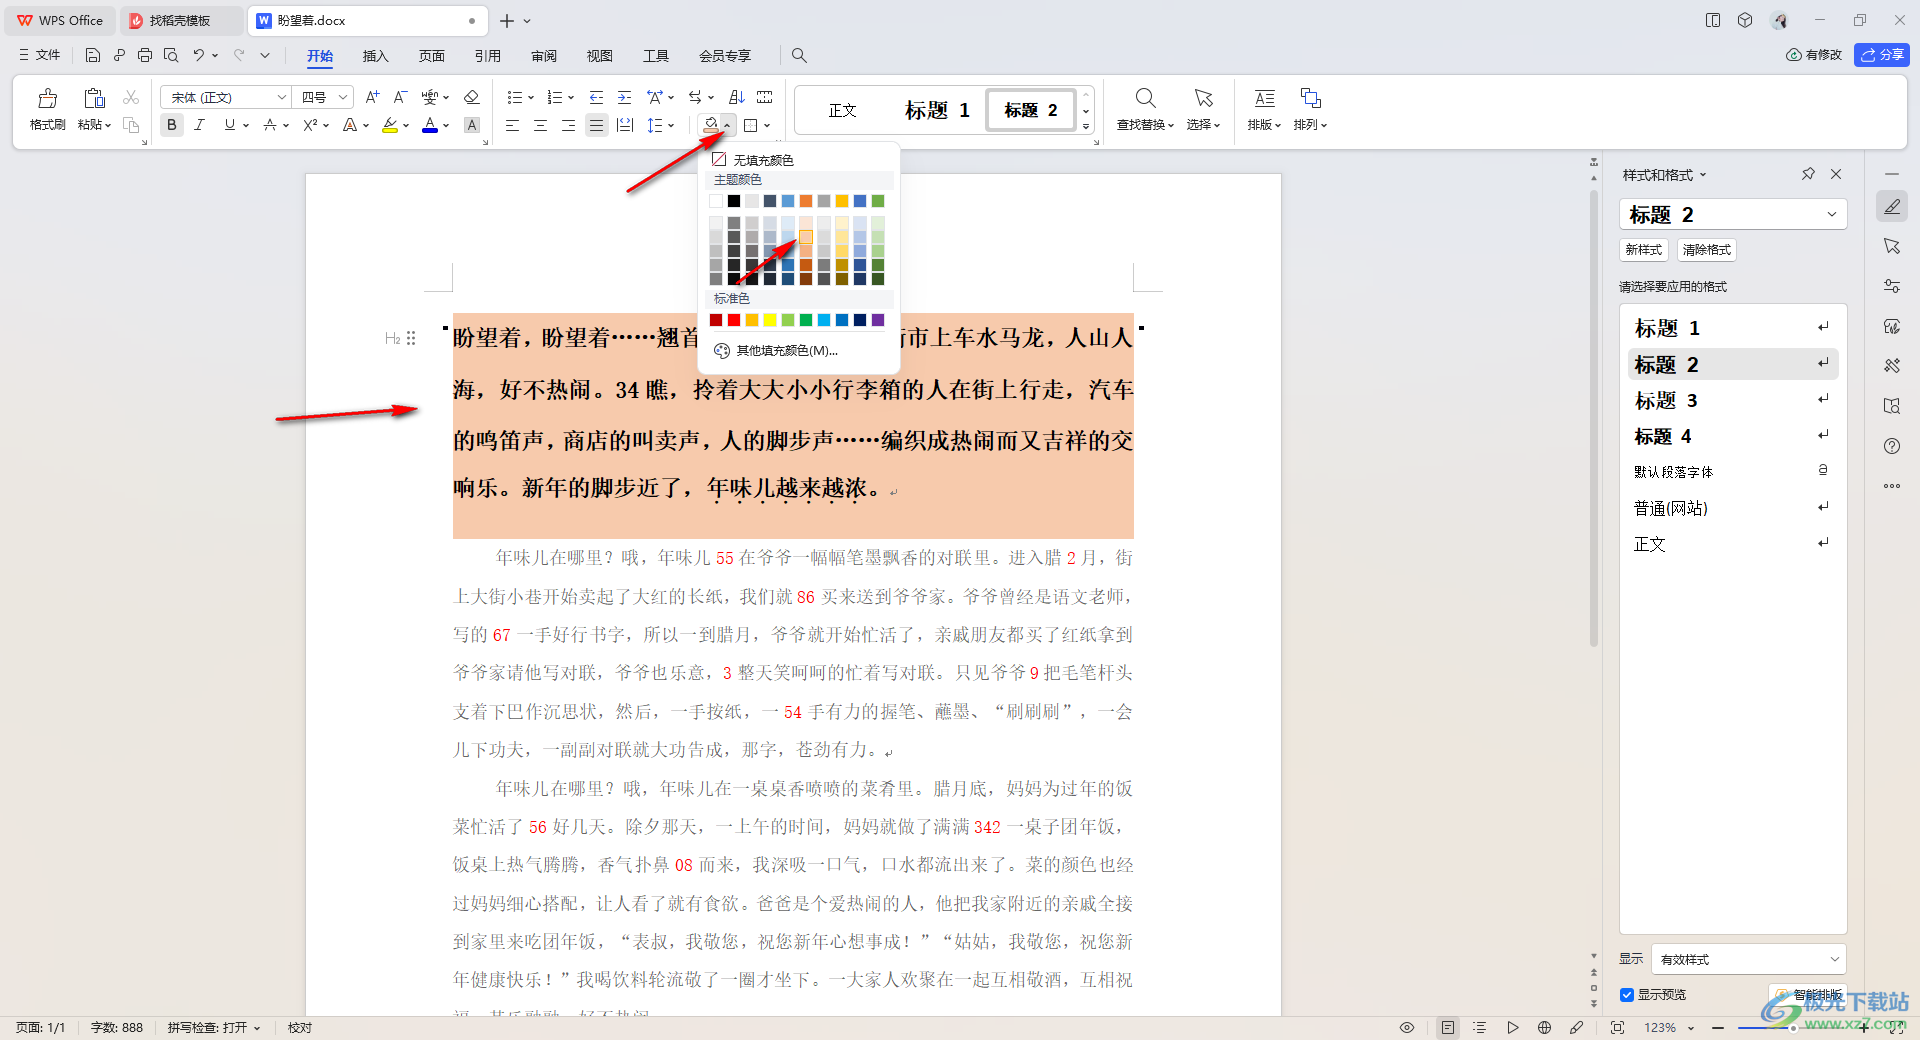Open the 文件 menu
Screen dimensions: 1920x1040
(x=40, y=55)
